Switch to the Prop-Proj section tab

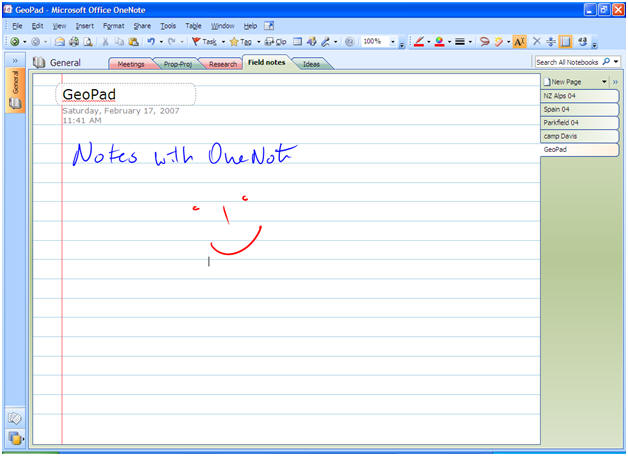(x=177, y=64)
